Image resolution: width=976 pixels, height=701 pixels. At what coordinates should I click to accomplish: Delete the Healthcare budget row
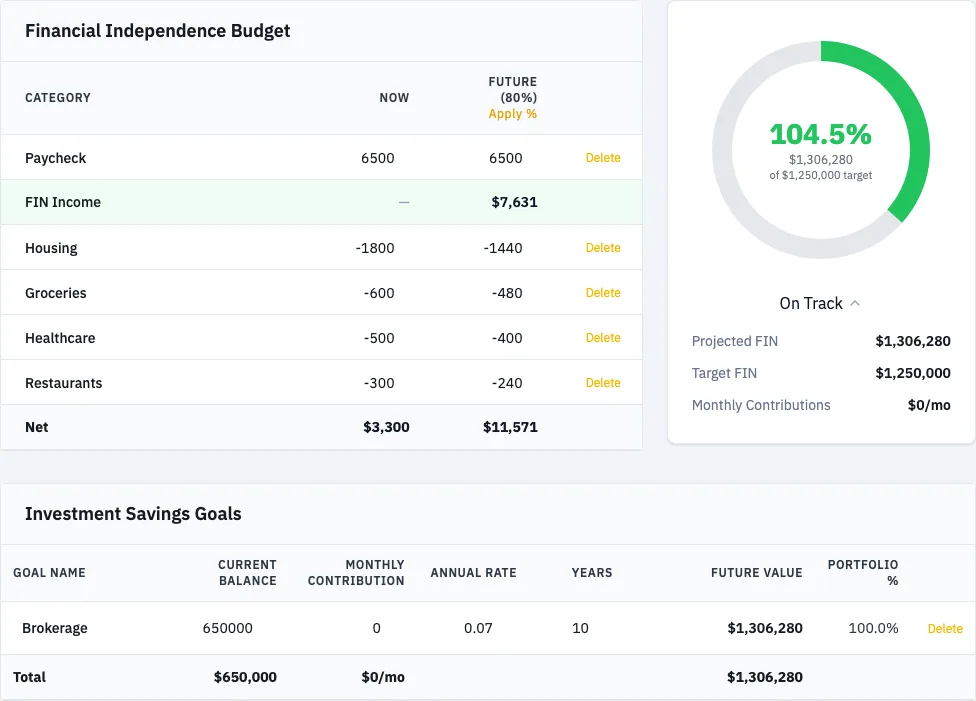click(603, 337)
